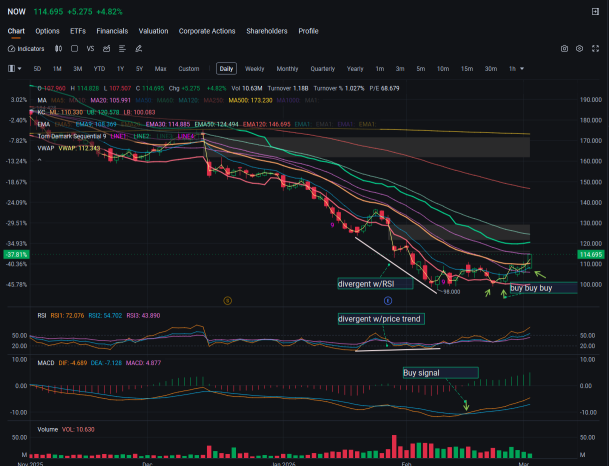Open chart settings hexagon icon
The height and width of the screenshot is (466, 609).
(x=579, y=49)
